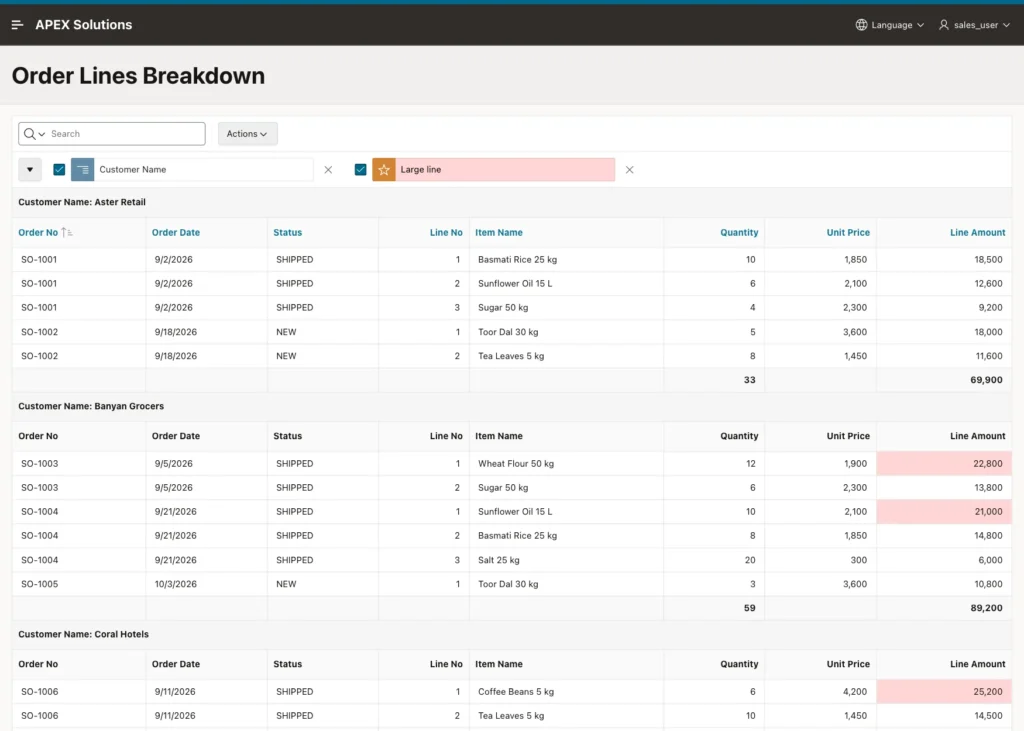Select the Sunflower Oil 15 L cell of SO-1001
The image size is (1024, 731).
pyautogui.click(x=566, y=284)
